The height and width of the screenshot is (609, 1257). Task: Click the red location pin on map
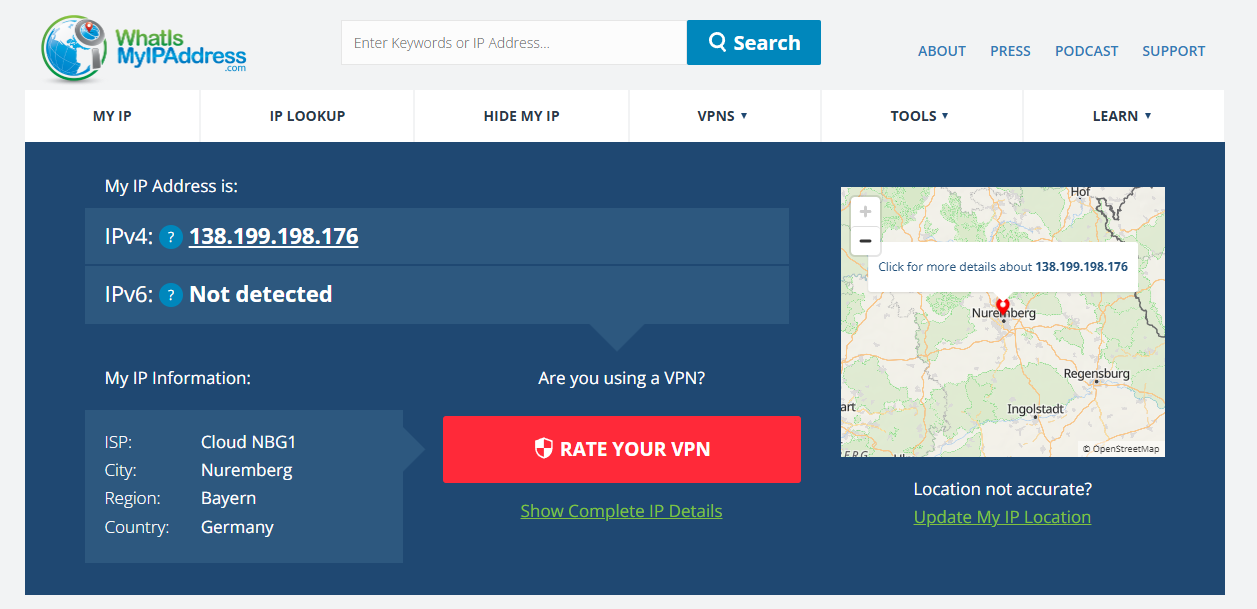click(1003, 306)
